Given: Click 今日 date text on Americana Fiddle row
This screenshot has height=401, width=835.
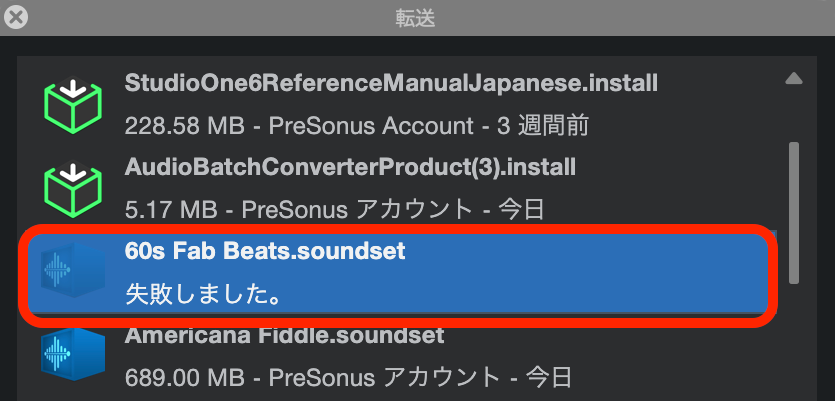Looking at the screenshot, I should [549, 378].
